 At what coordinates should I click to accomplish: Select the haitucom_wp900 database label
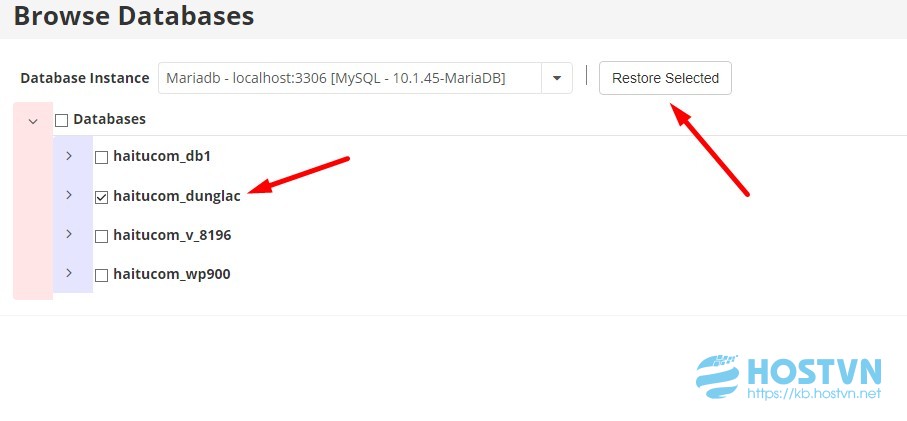172,274
